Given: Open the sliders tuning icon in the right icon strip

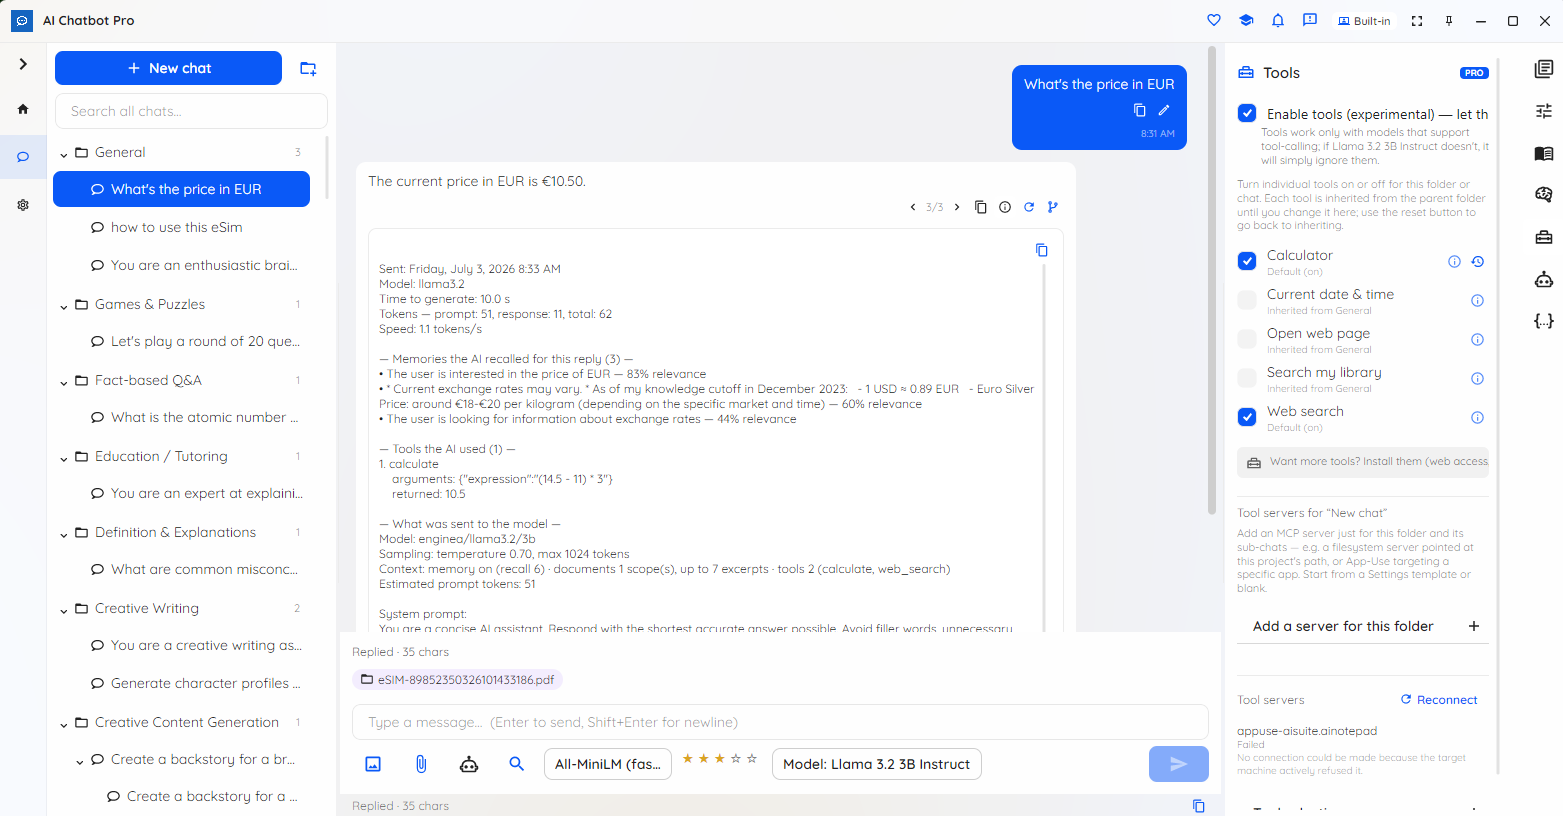Looking at the screenshot, I should tap(1544, 111).
